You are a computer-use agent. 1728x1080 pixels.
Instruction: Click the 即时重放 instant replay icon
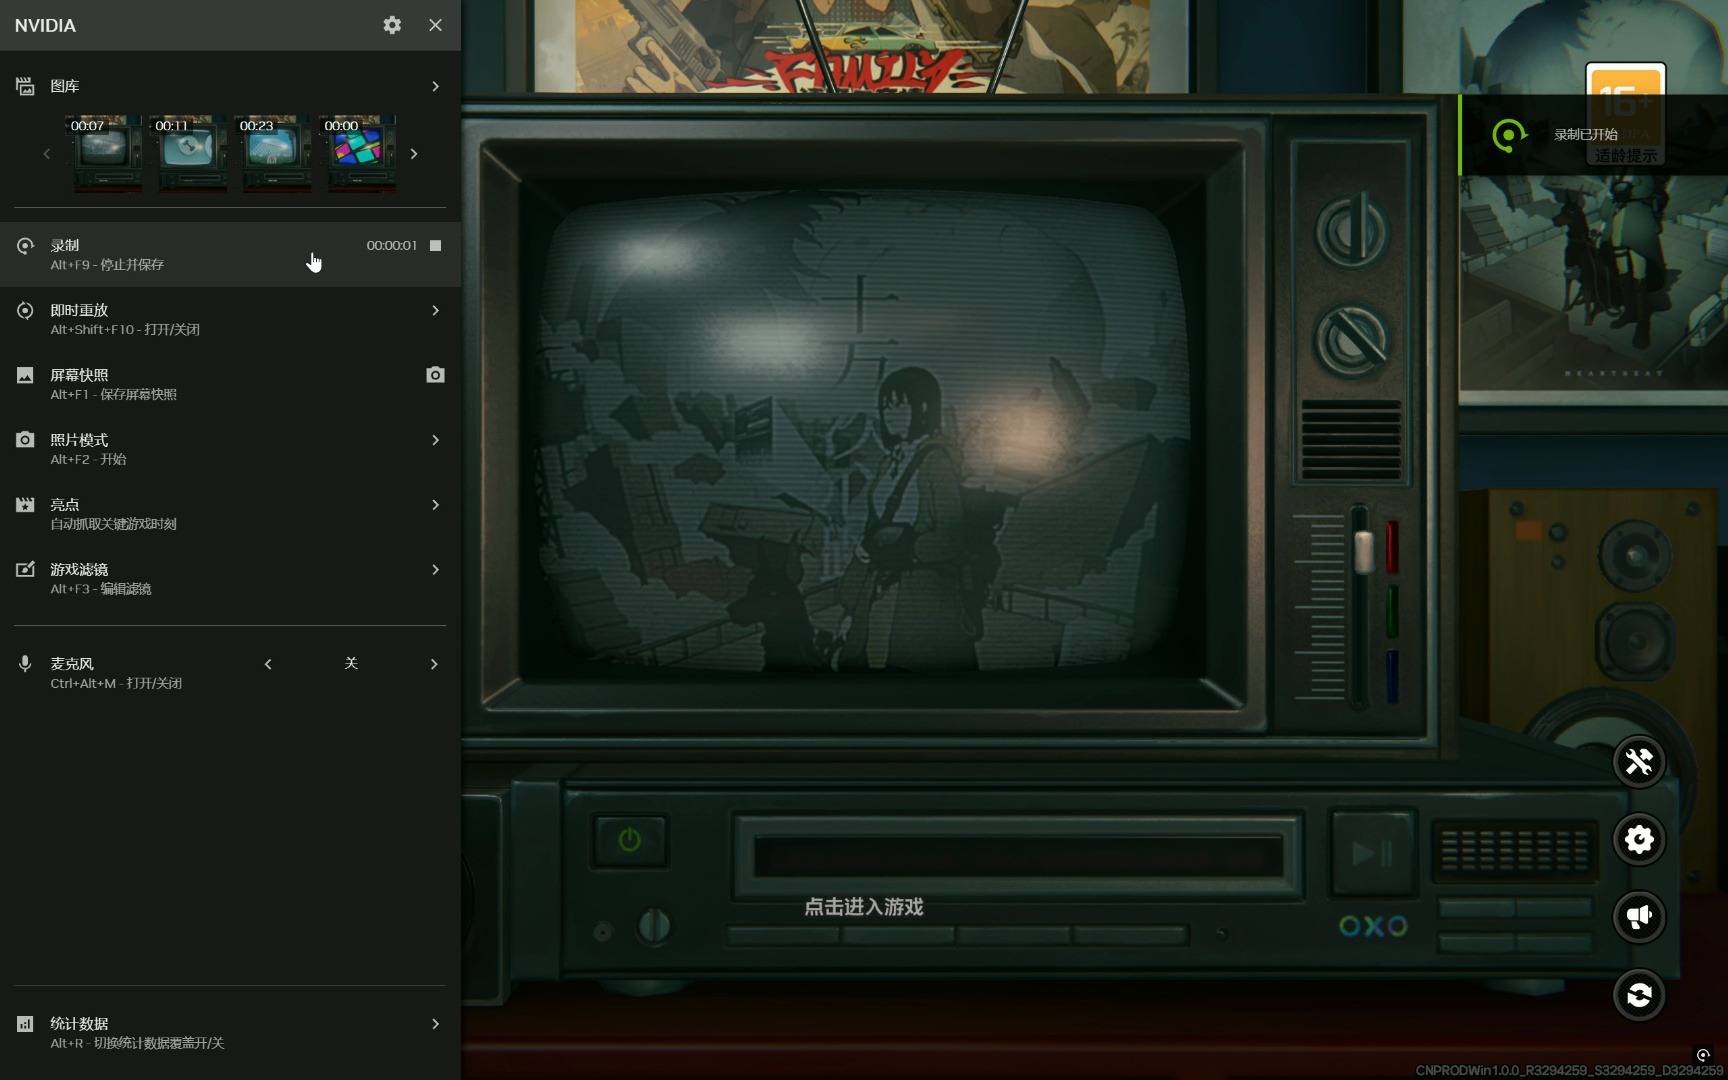(25, 310)
